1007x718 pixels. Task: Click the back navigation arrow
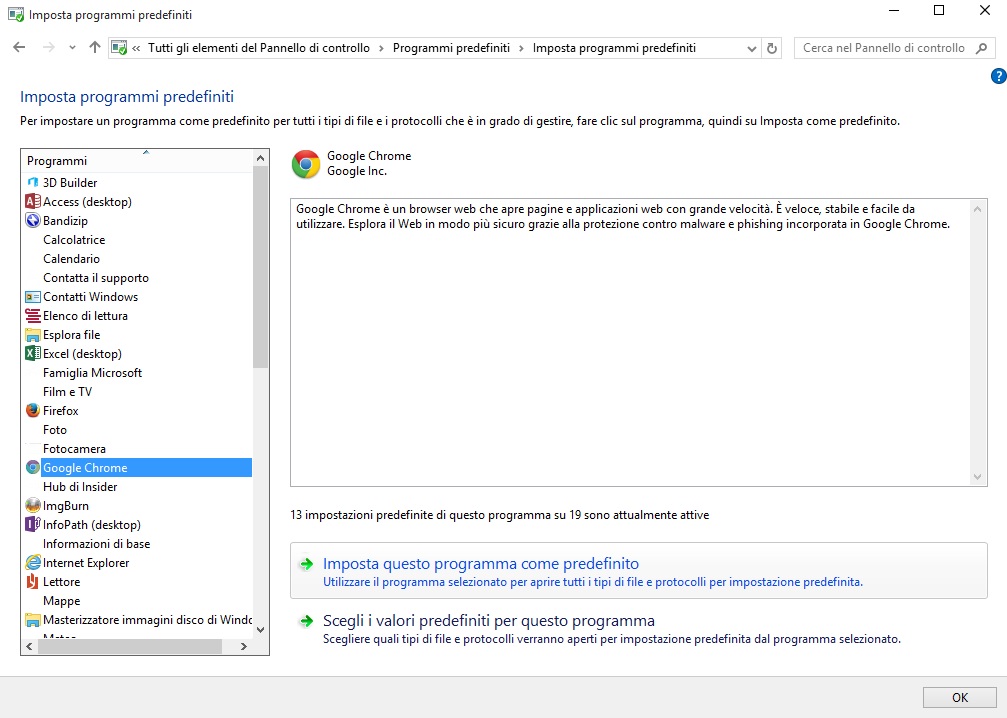tap(18, 47)
